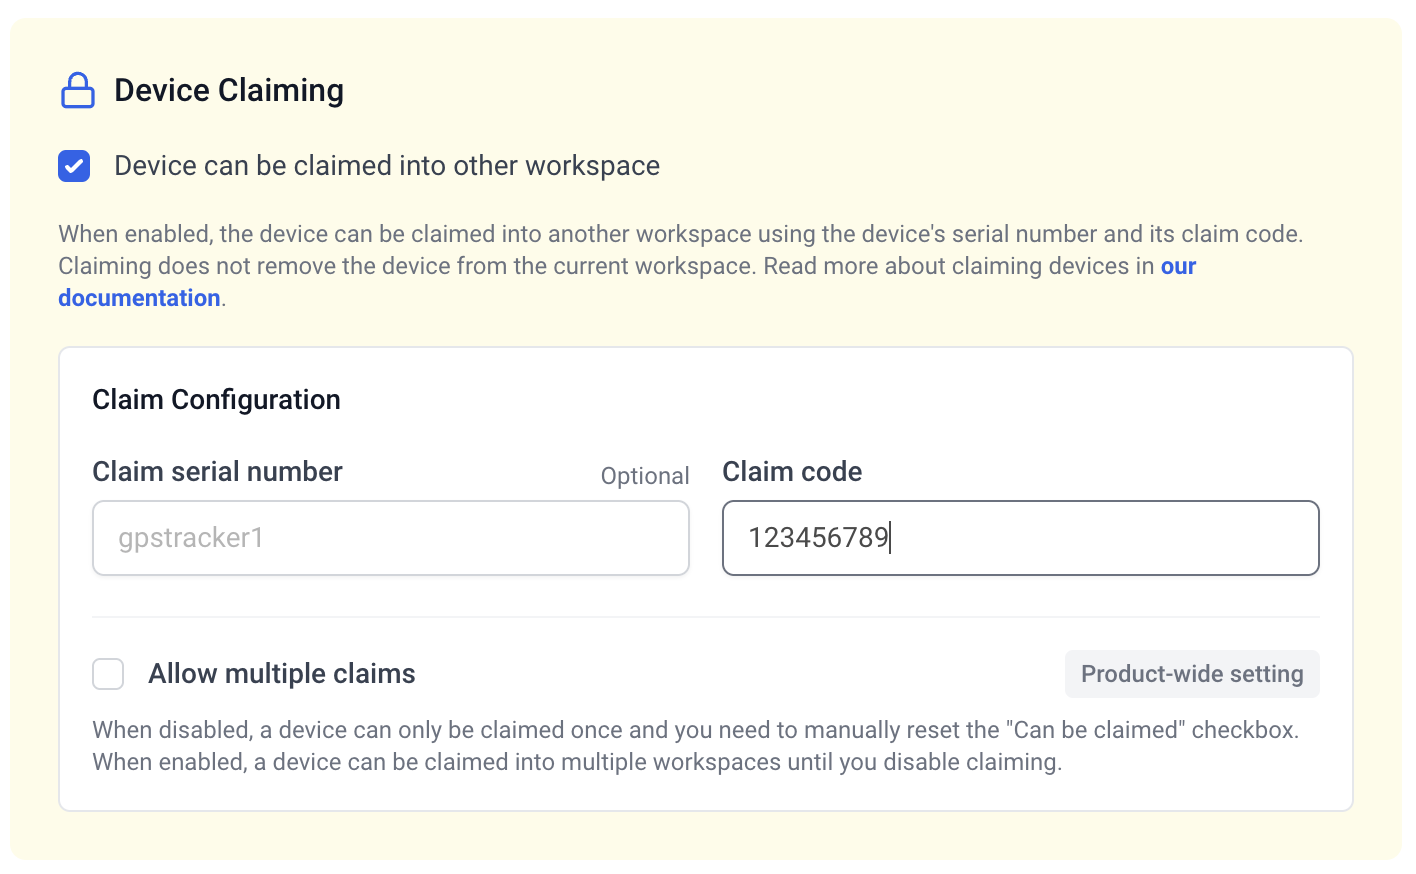Click the 'gpstracker1' placeholder text
Image resolution: width=1416 pixels, height=874 pixels.
pyautogui.click(x=191, y=538)
